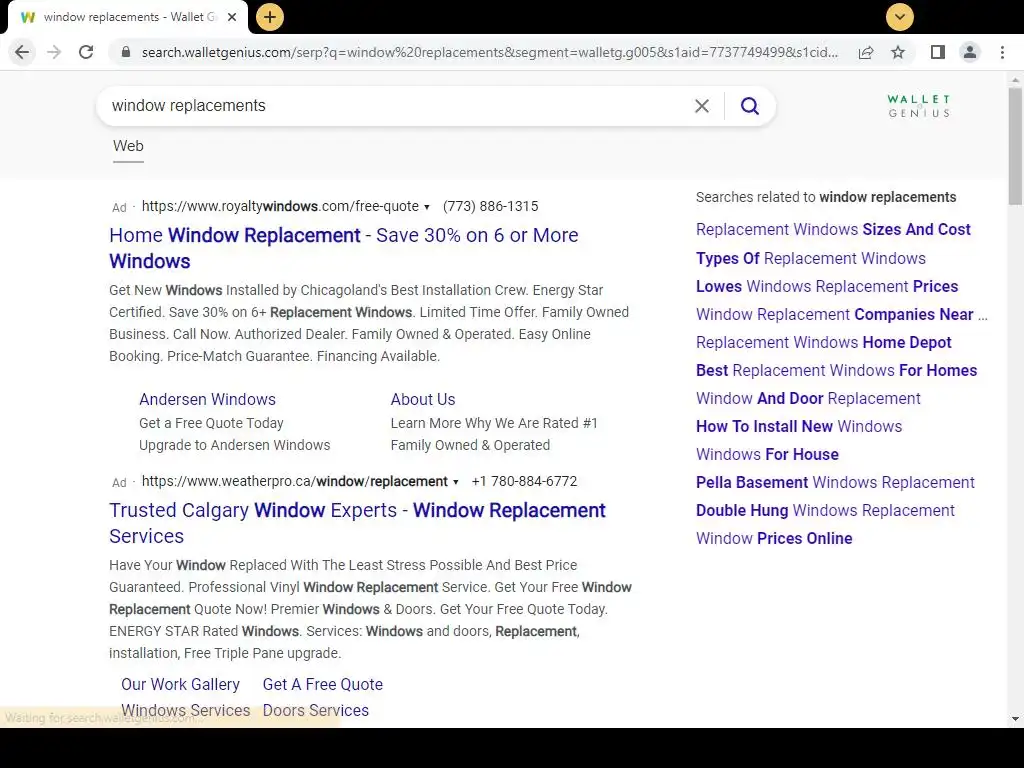
Task: Open the side panel icon
Action: coord(938,52)
